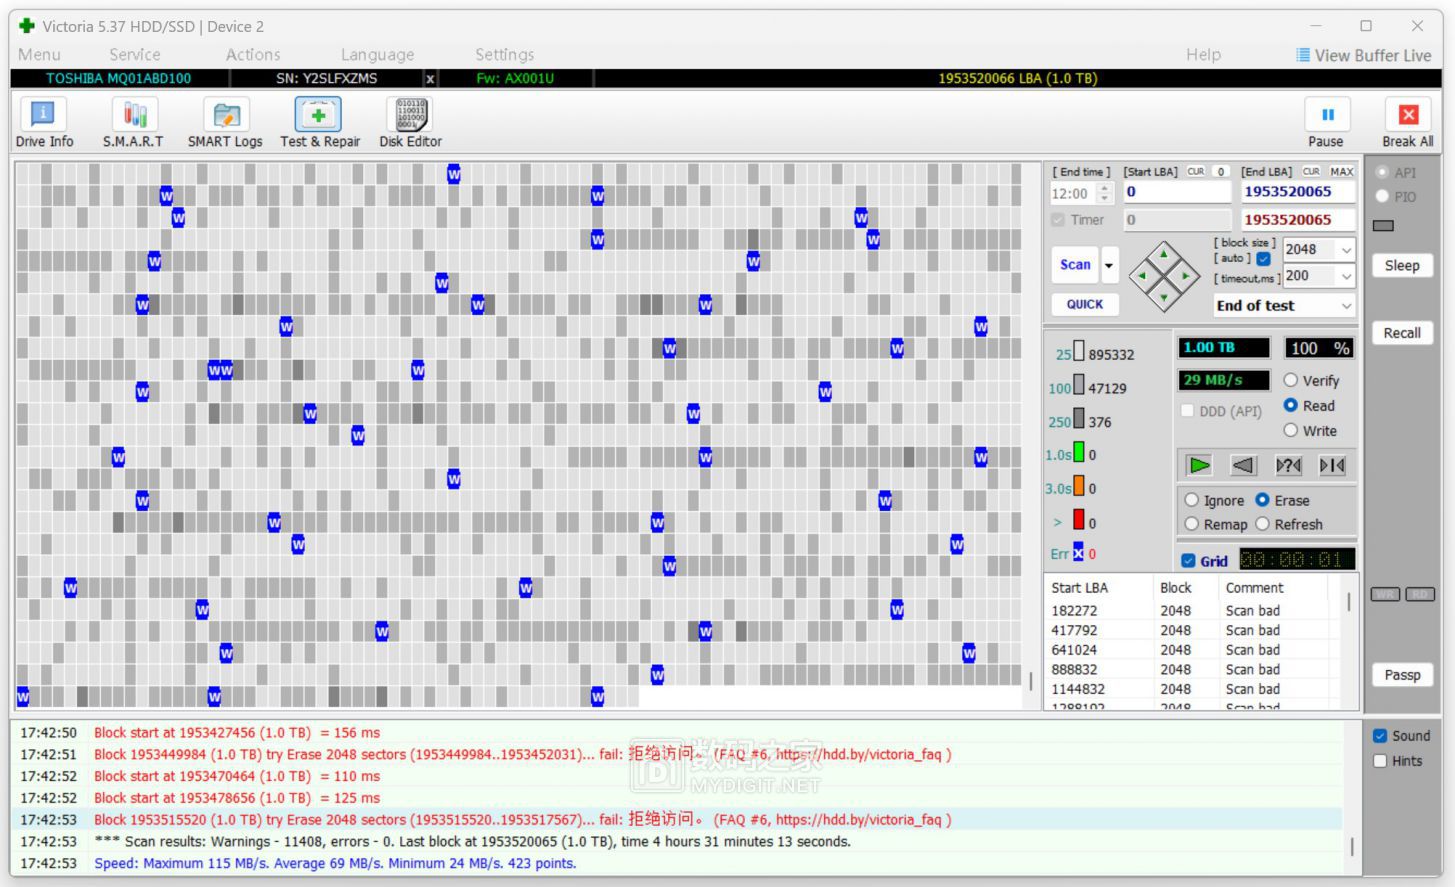Screen dimensions: 1455x887
Task: Click the Pause icon button
Action: pos(1327,115)
